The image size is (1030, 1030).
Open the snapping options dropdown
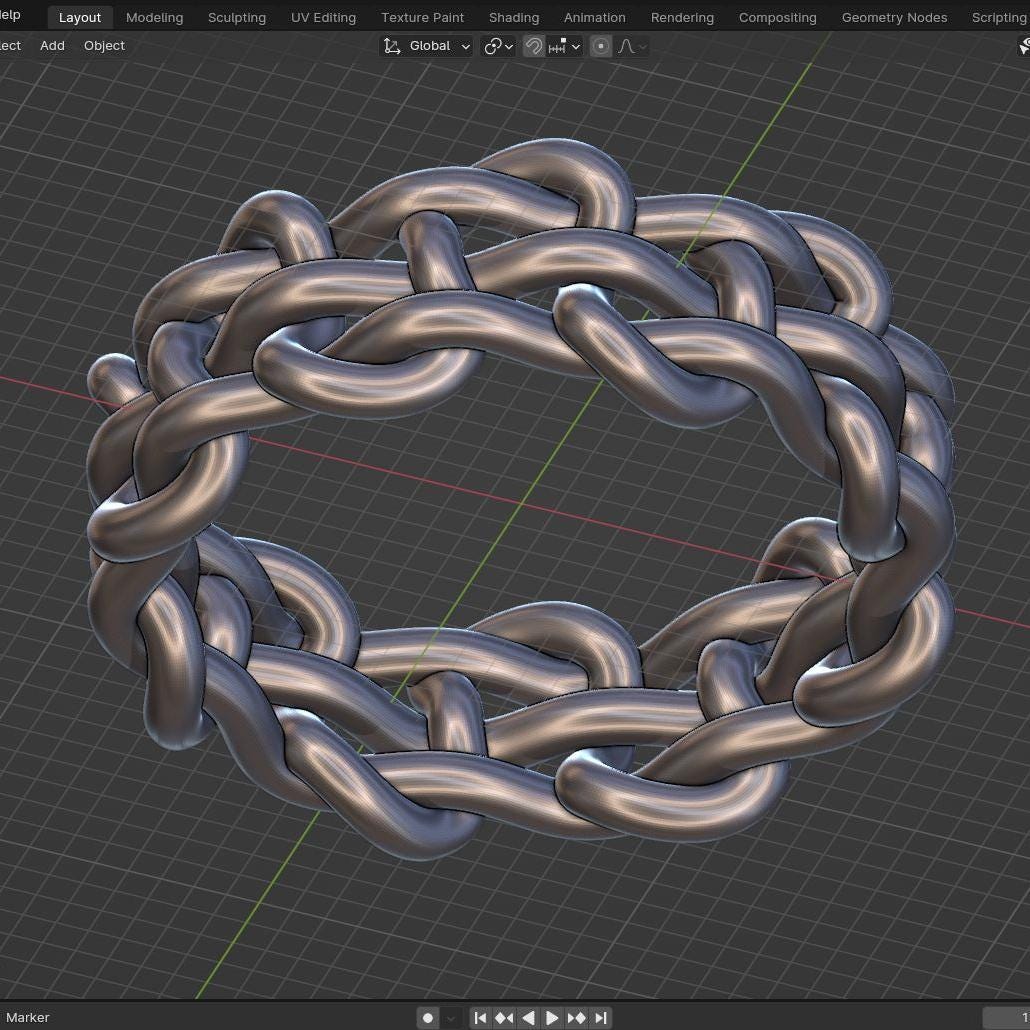[565, 46]
